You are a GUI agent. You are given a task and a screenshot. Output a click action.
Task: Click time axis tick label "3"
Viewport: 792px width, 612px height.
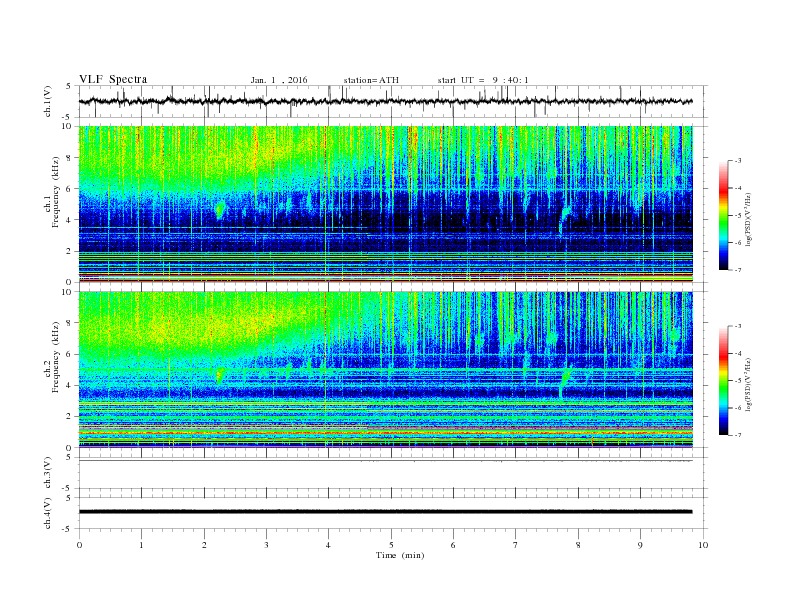[x=266, y=545]
